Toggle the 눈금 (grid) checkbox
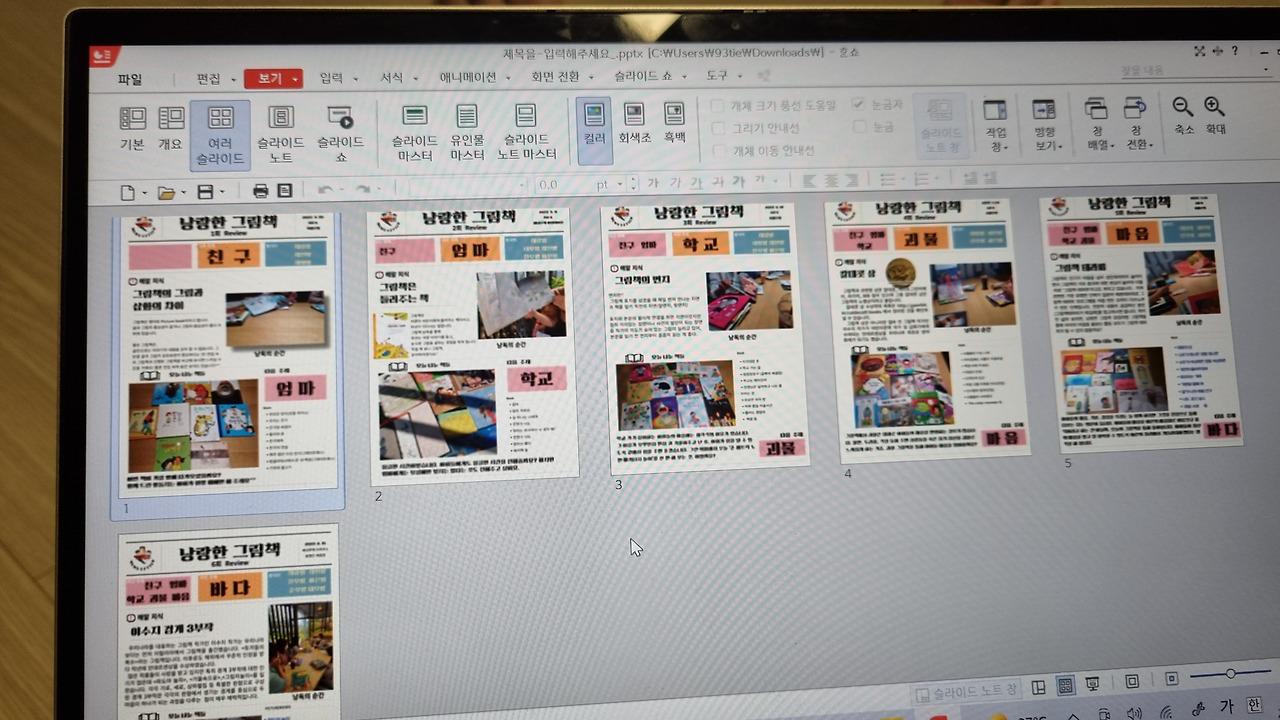 859,127
